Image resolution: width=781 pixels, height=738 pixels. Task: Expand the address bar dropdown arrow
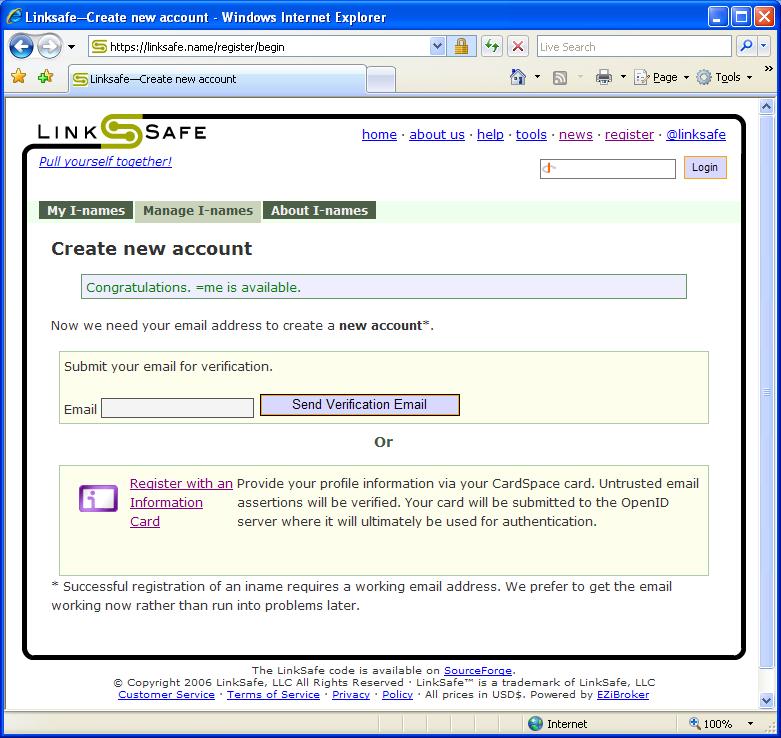(437, 47)
